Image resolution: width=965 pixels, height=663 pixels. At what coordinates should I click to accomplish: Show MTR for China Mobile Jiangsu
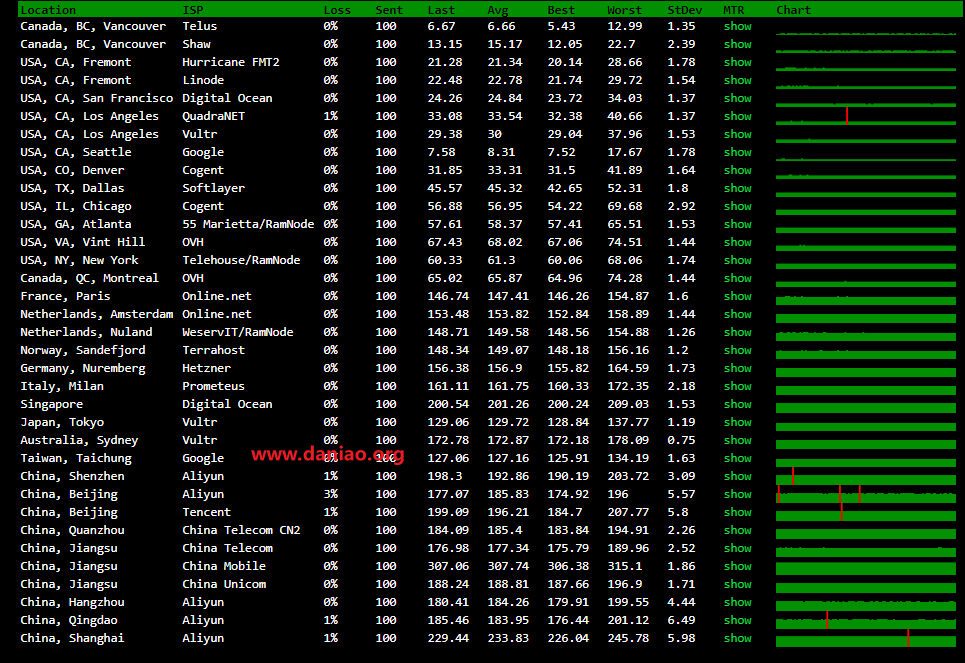pos(737,566)
